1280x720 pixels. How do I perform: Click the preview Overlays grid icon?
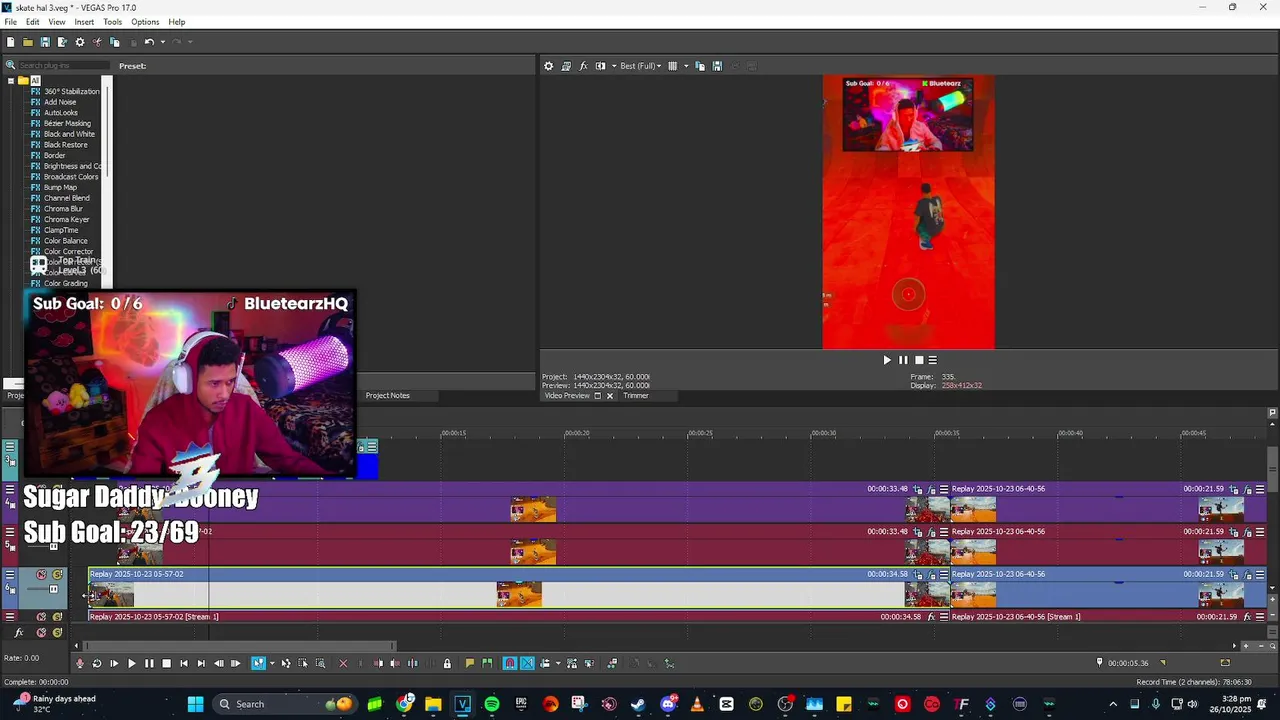pyautogui.click(x=673, y=66)
